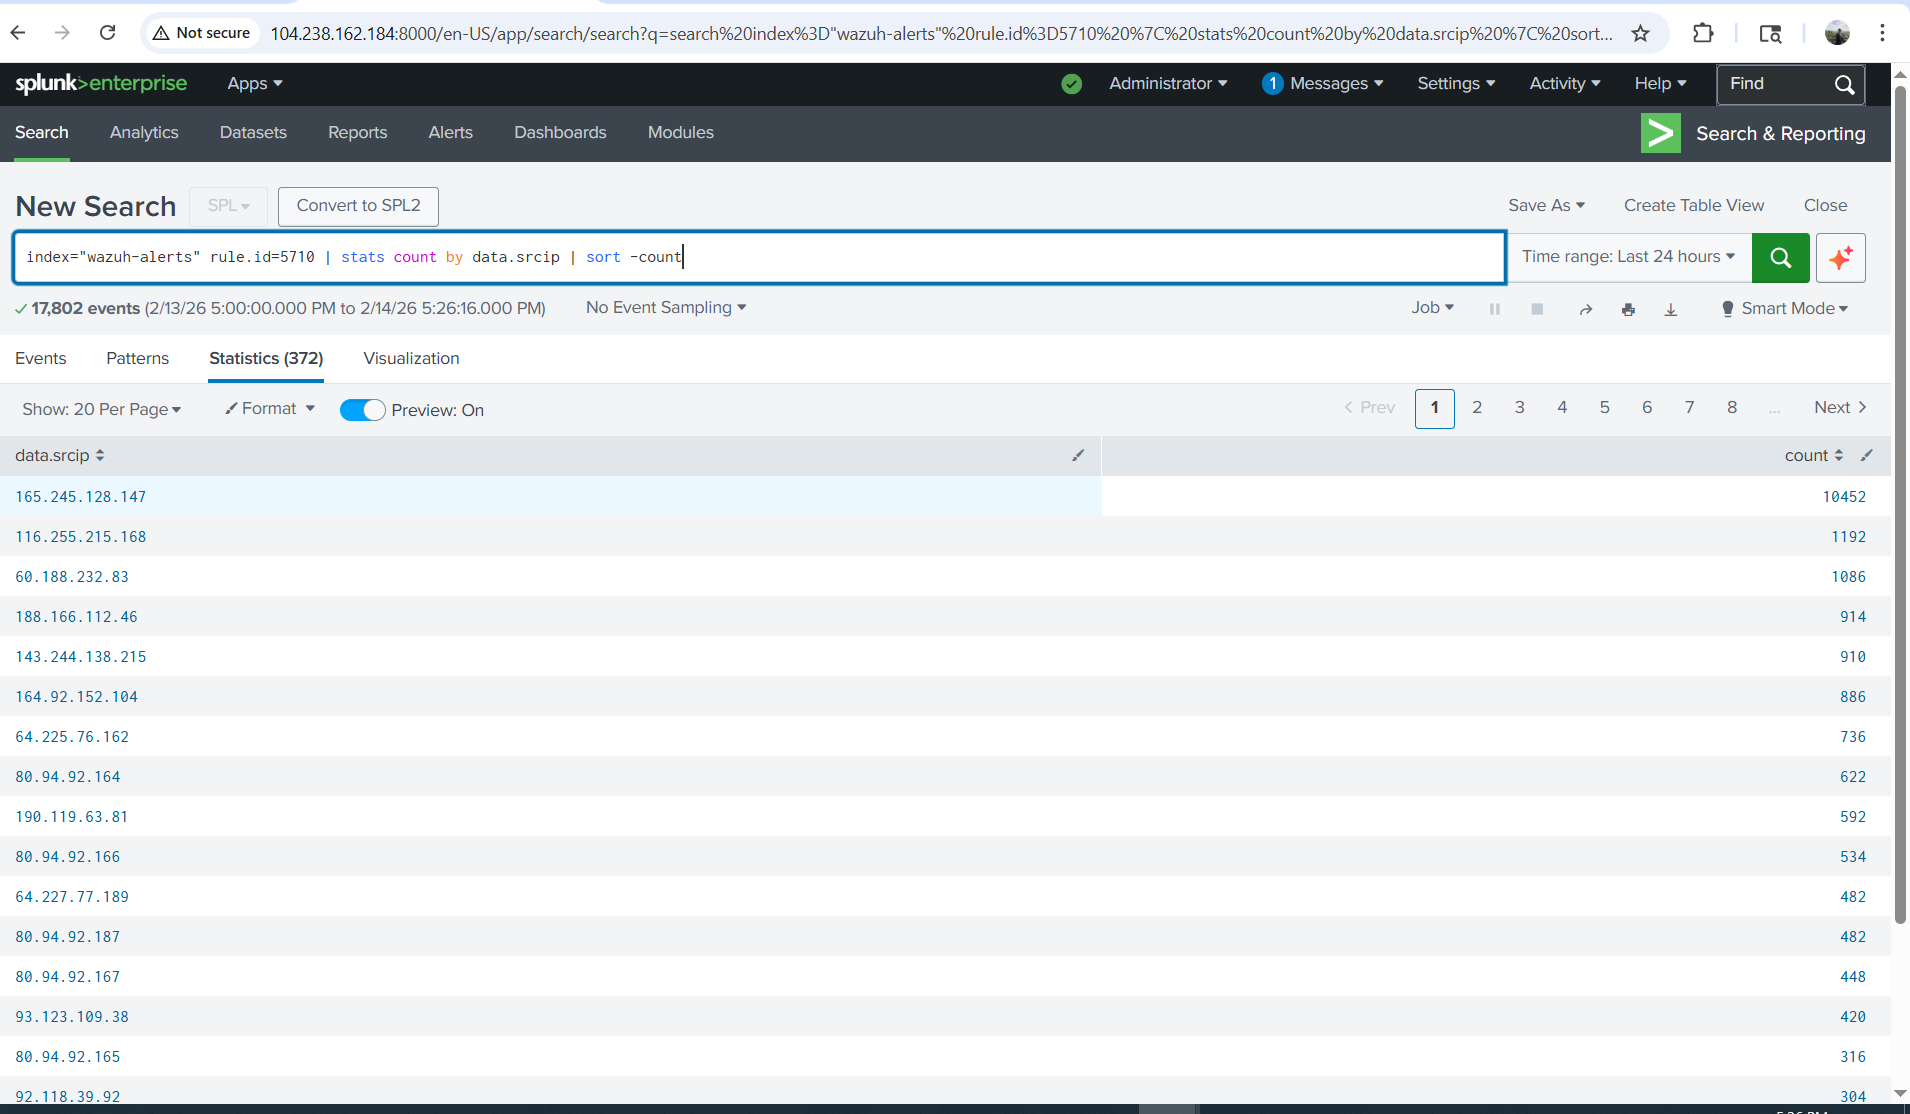Open Time range Last 24 hours picker
Viewport: 1910px width, 1114px height.
click(x=1629, y=257)
